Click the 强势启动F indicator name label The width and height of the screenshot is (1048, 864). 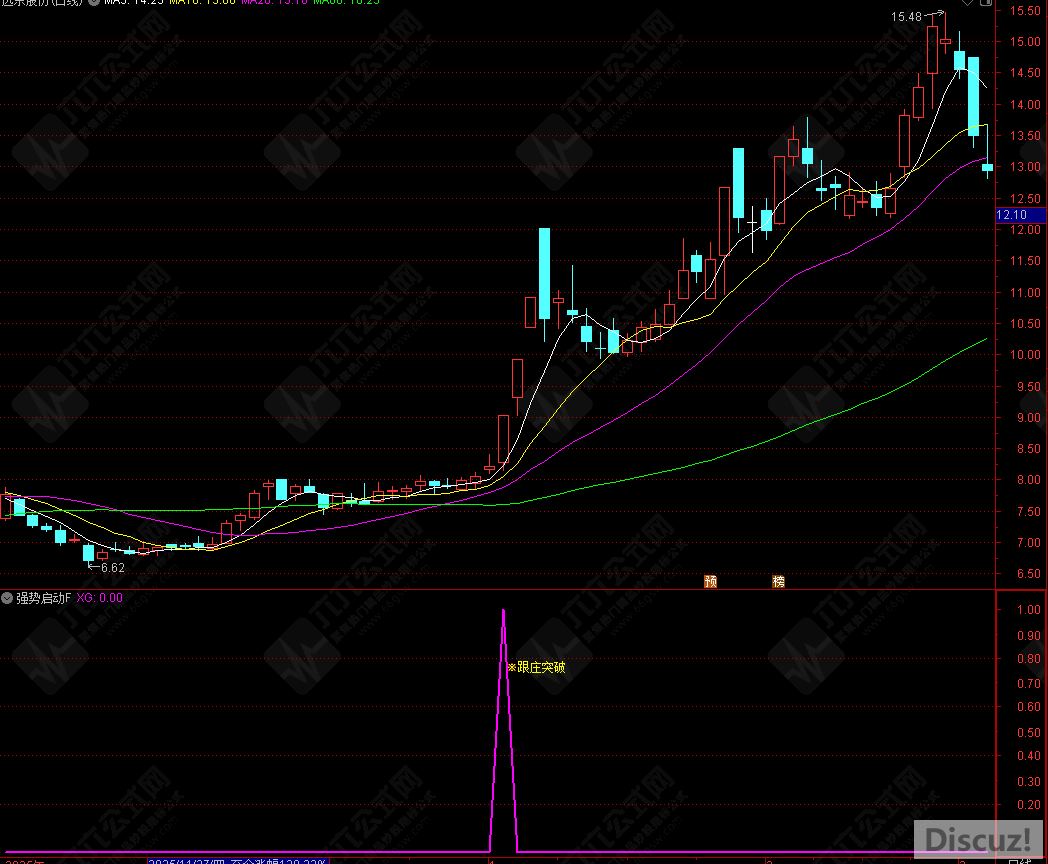pyautogui.click(x=43, y=598)
